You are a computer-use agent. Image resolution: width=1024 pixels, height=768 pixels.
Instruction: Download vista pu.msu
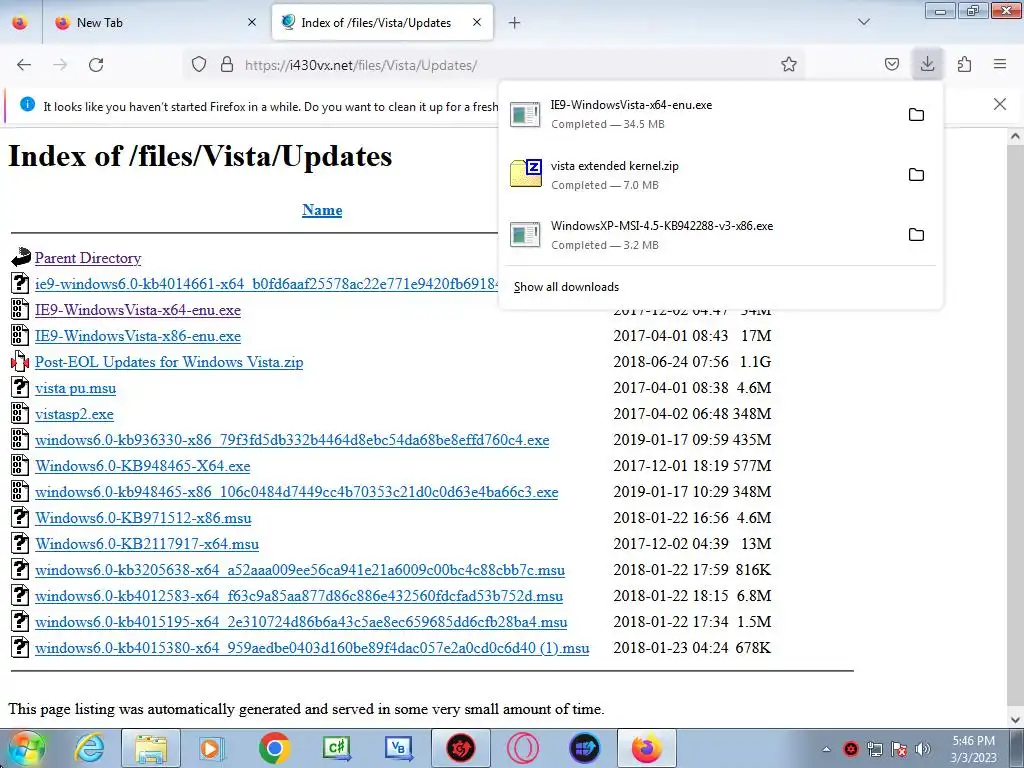tap(76, 388)
